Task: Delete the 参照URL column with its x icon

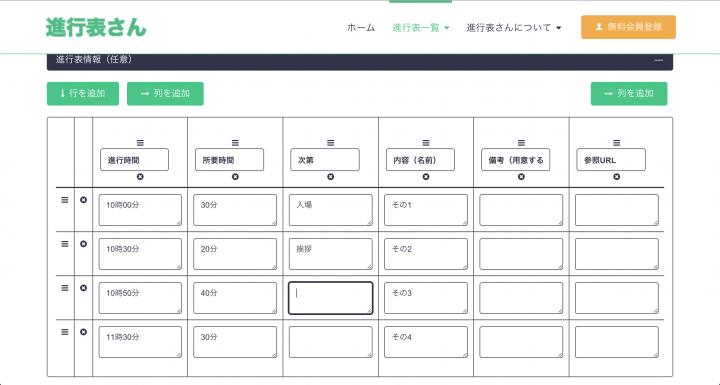Action: (617, 177)
